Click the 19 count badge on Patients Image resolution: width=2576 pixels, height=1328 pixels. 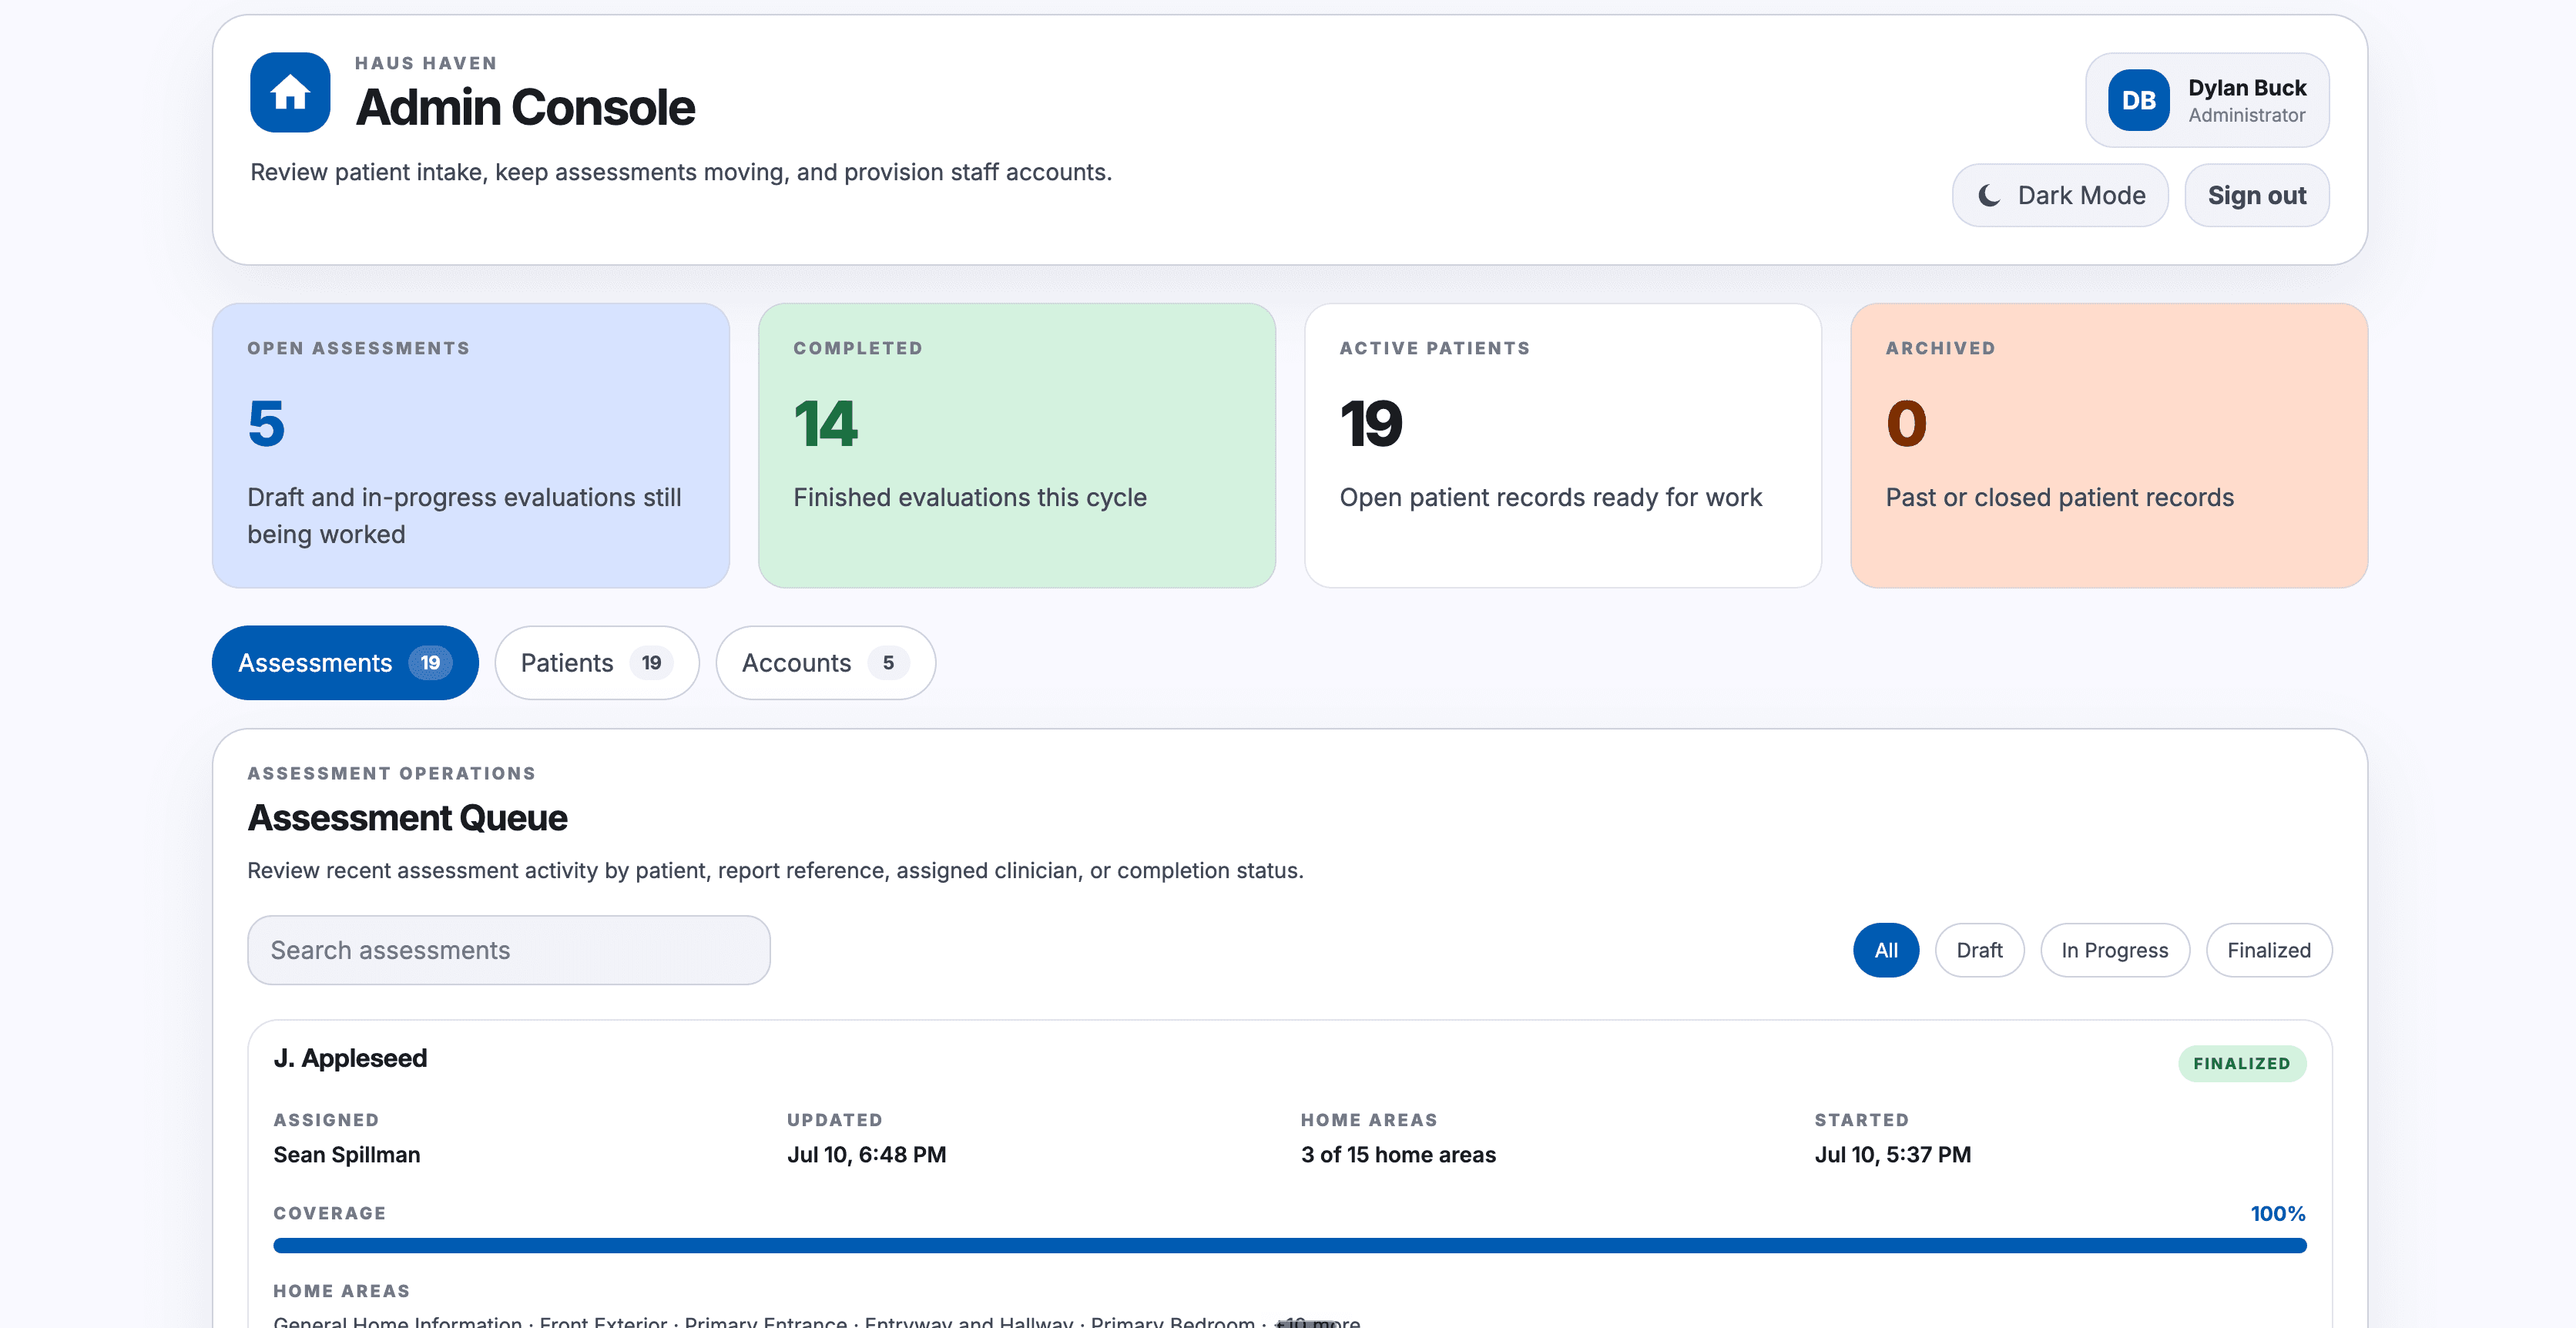pos(651,663)
